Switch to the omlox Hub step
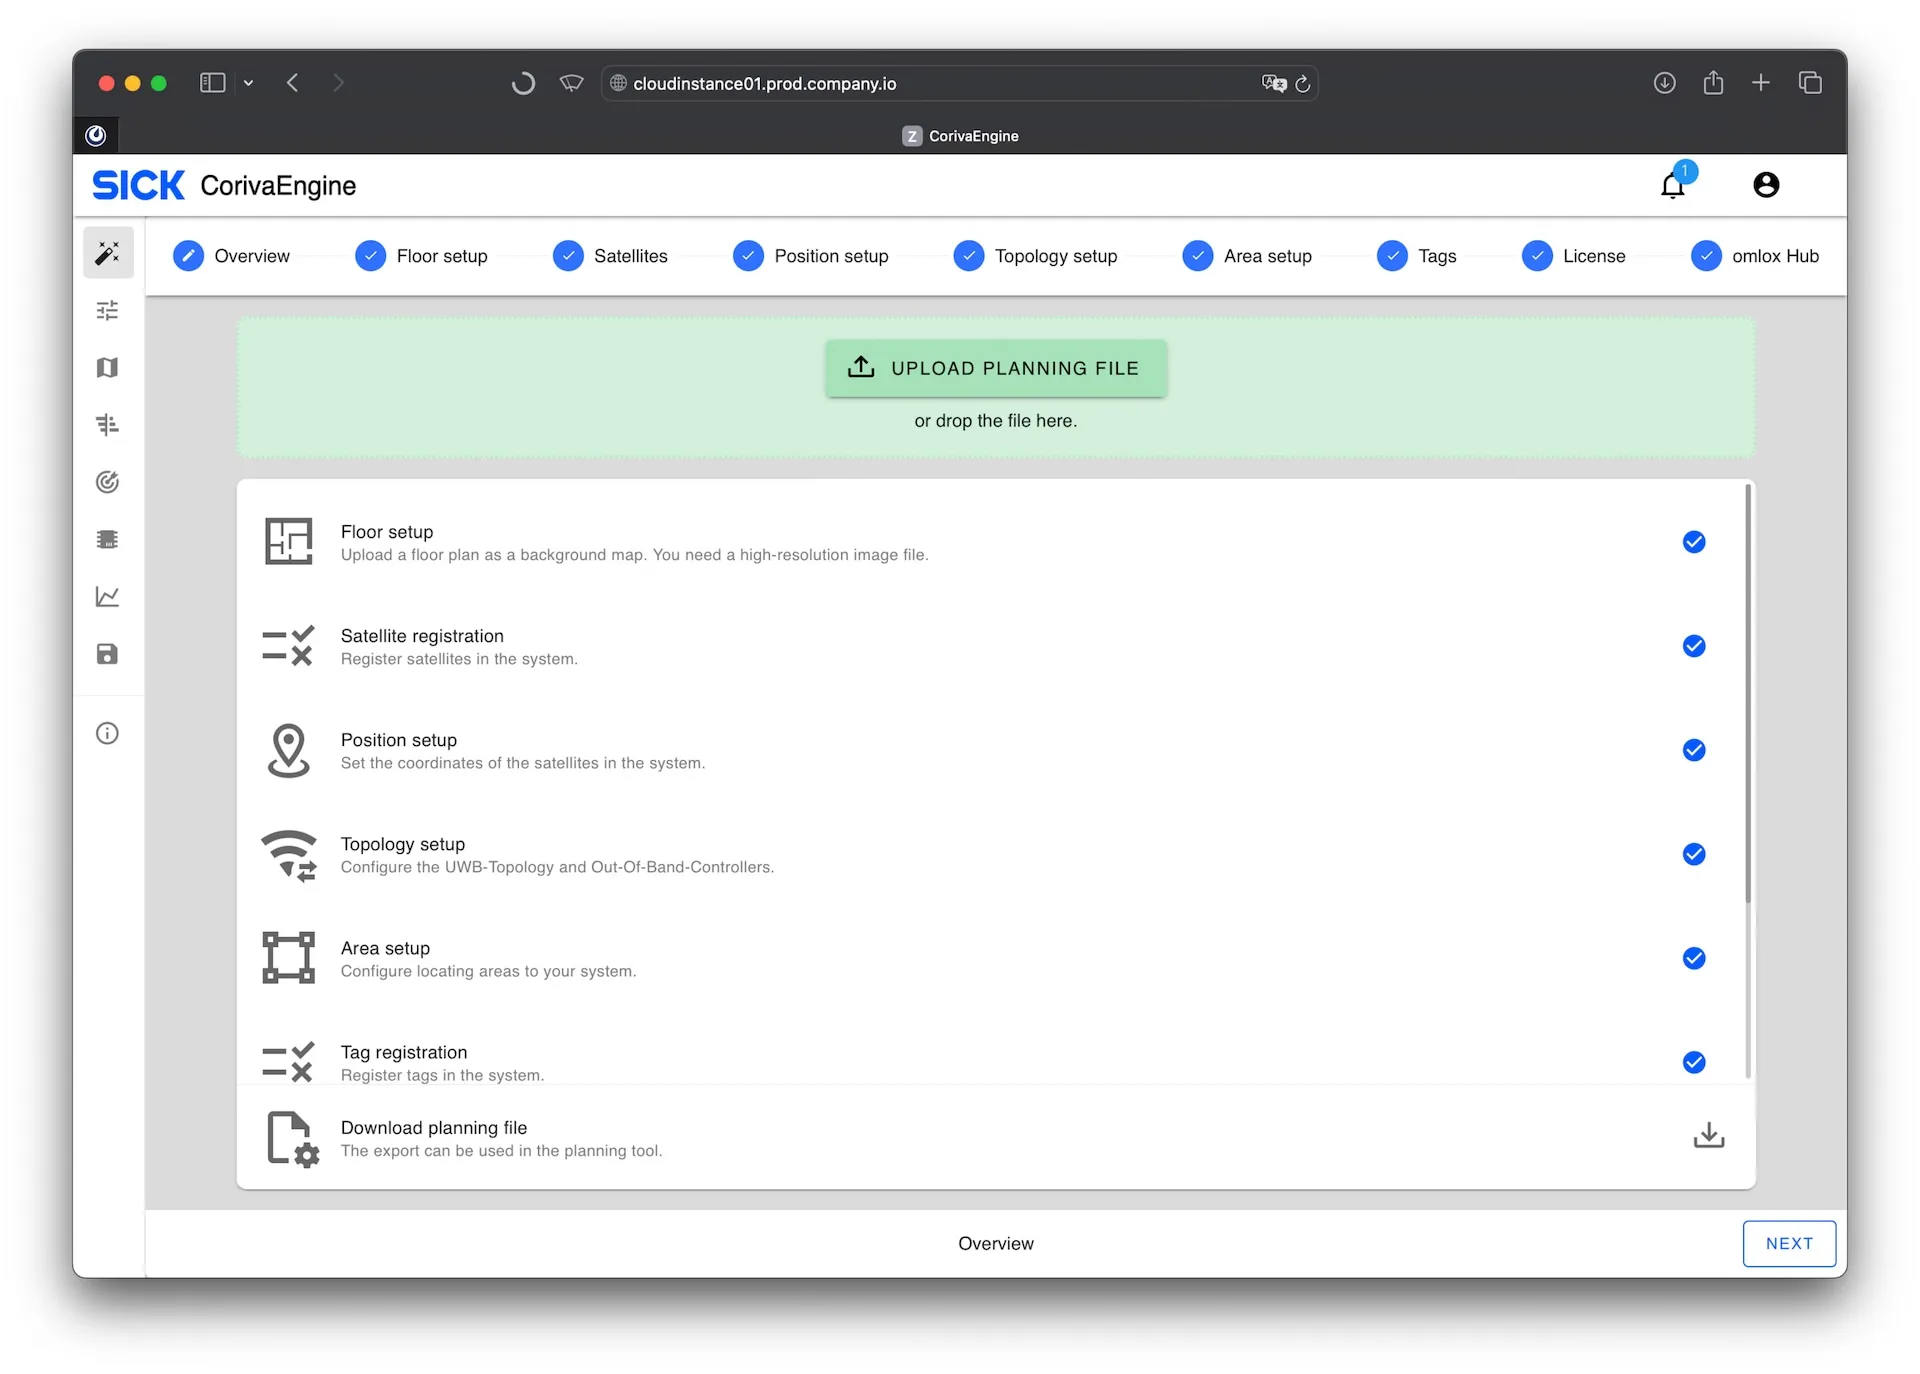Image resolution: width=1920 pixels, height=1374 pixels. click(x=1754, y=256)
